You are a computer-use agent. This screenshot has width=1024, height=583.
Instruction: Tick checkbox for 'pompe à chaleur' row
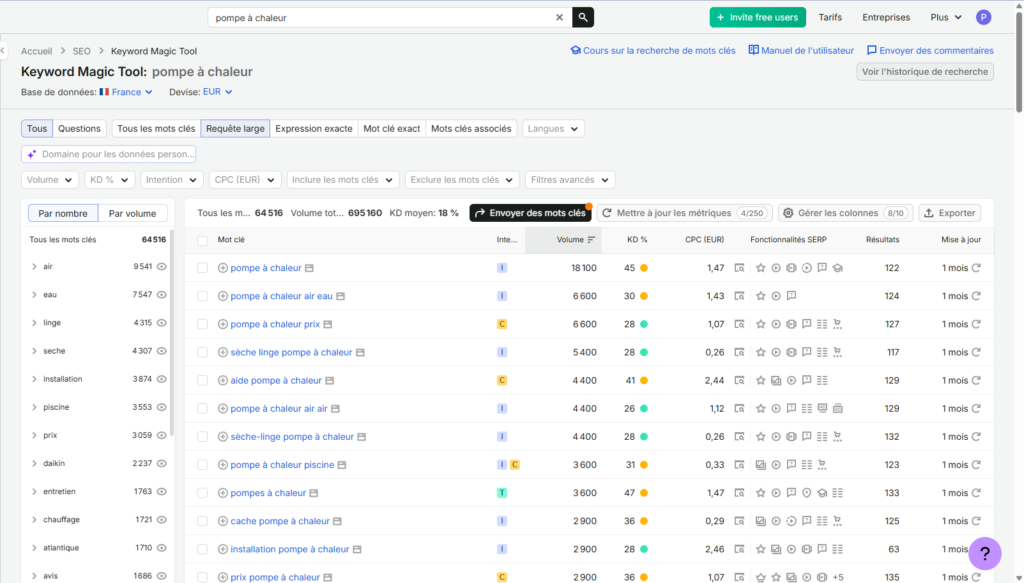pos(202,268)
